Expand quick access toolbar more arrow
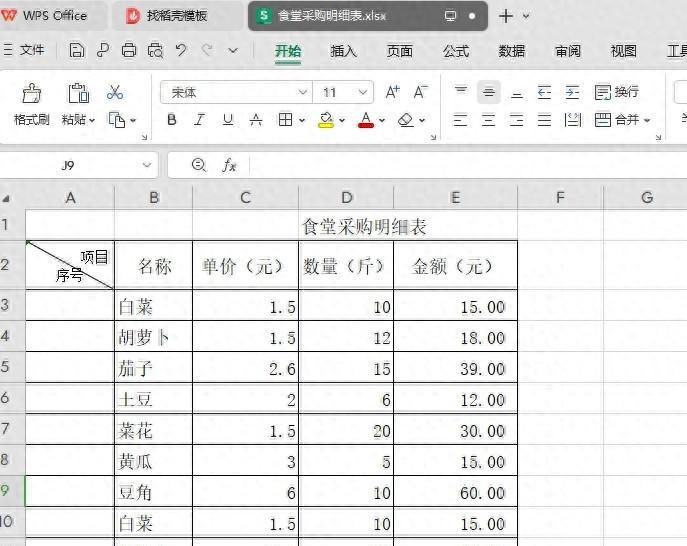The height and width of the screenshot is (546, 687). [233, 50]
